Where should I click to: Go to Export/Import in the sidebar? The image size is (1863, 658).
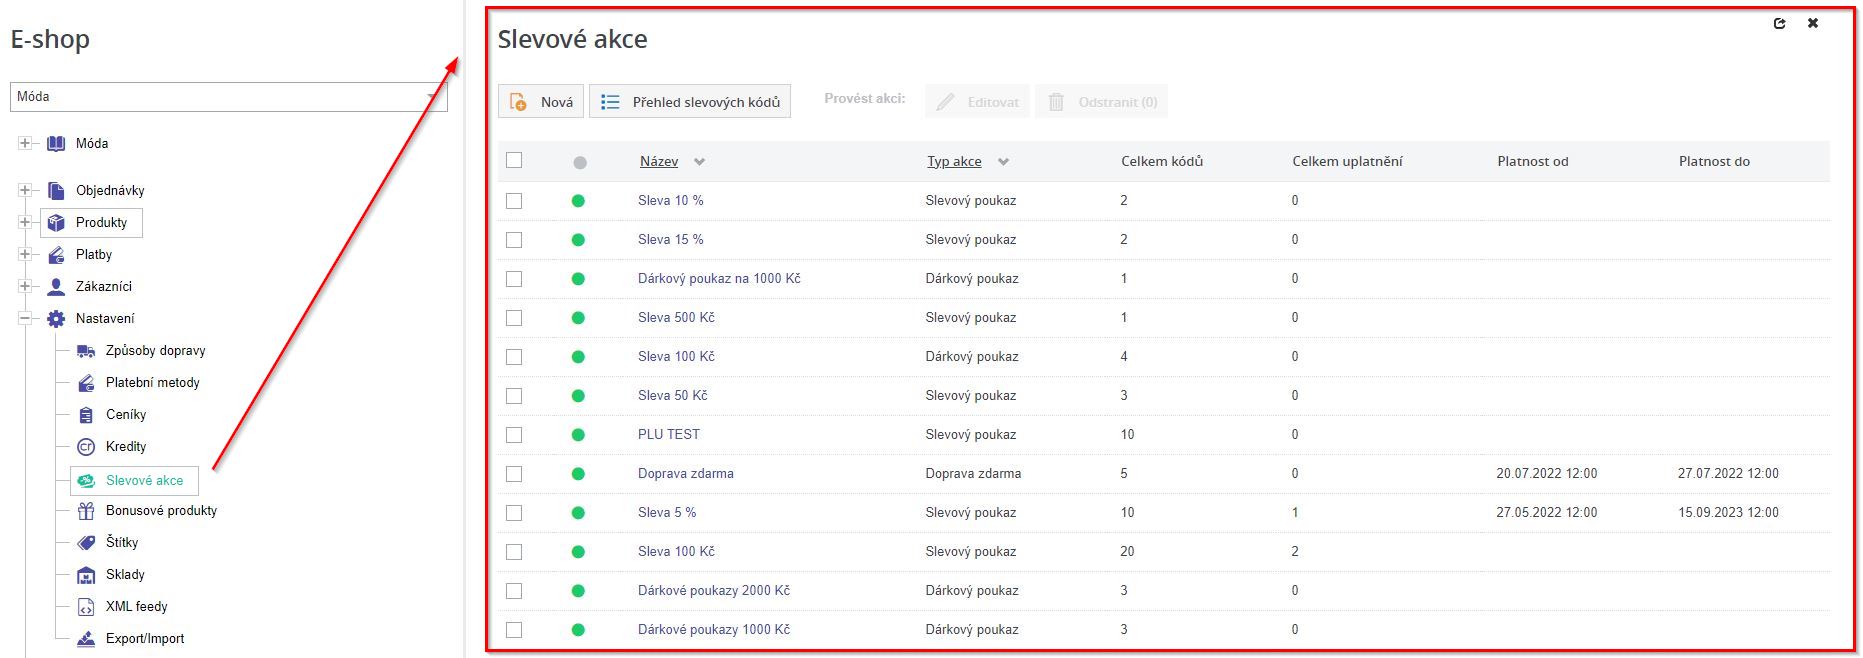145,639
